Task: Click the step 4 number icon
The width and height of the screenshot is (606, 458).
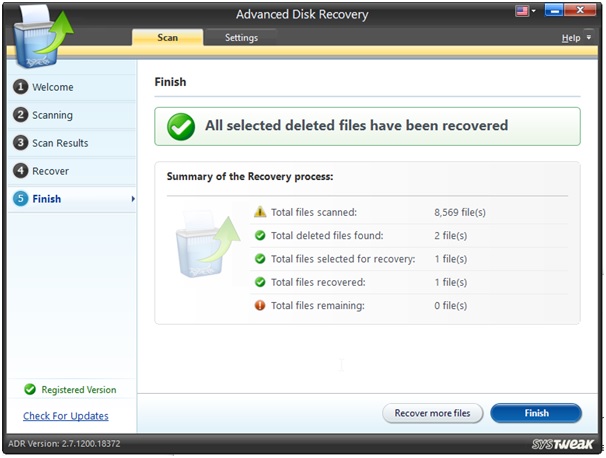Action: [x=20, y=170]
